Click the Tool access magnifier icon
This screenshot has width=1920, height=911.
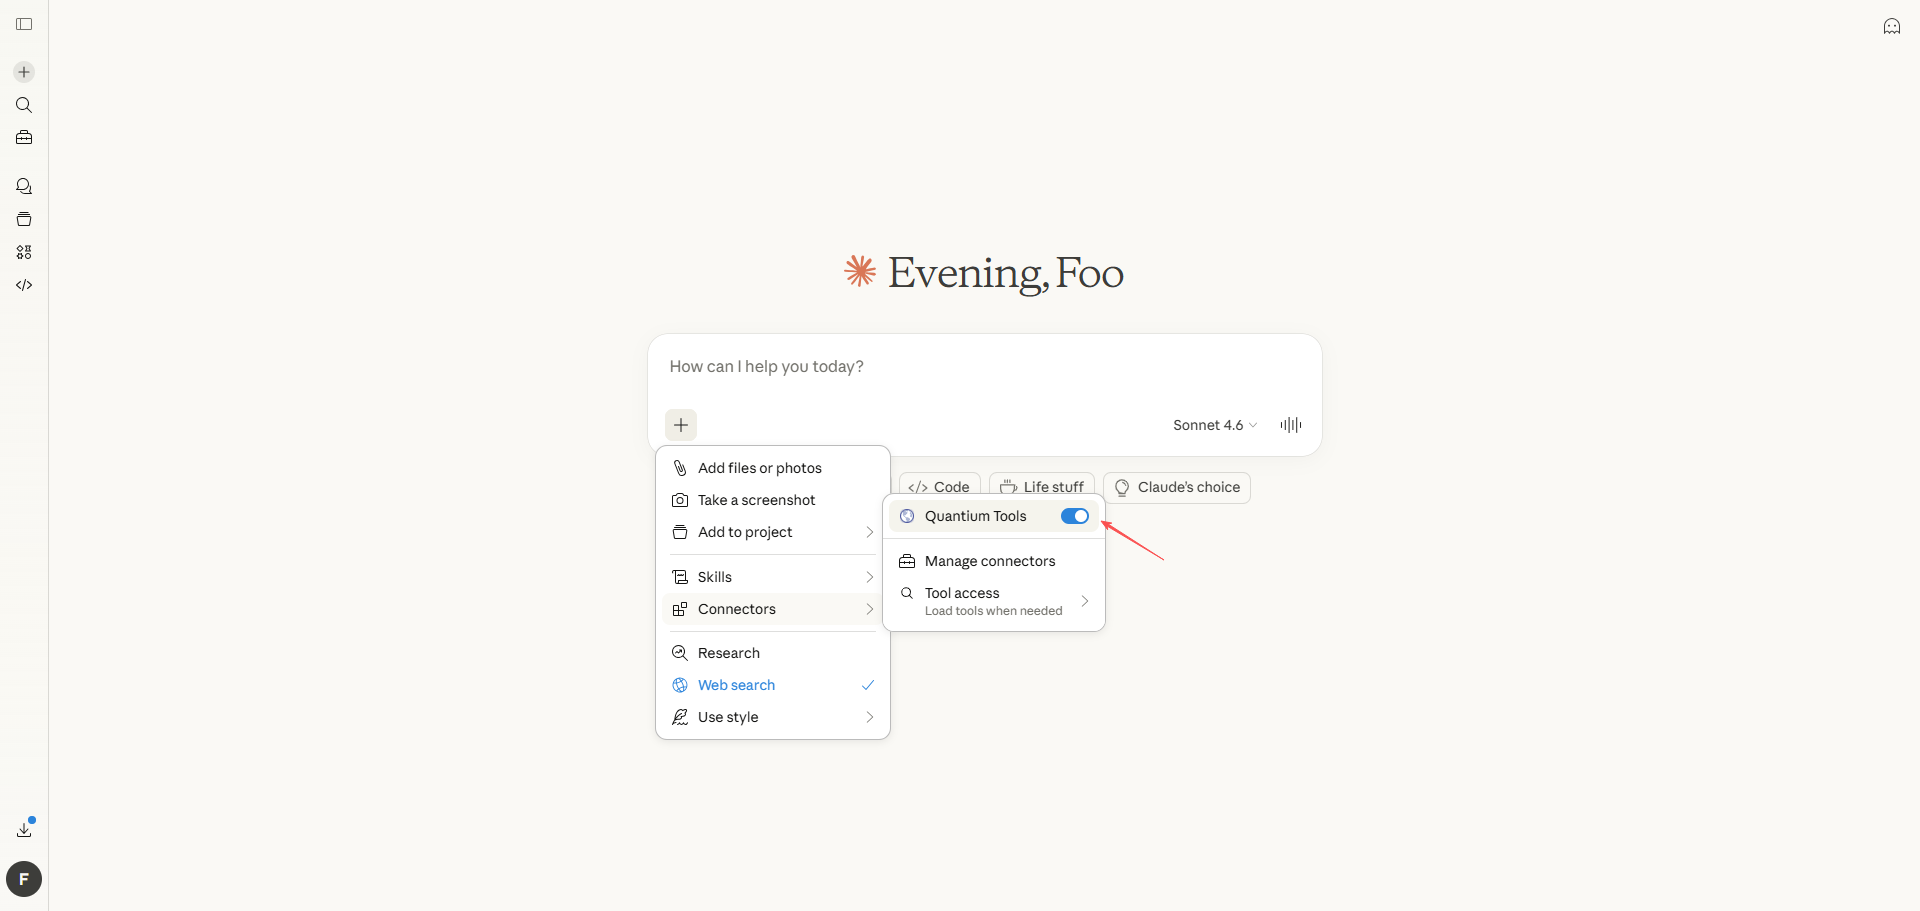[907, 593]
